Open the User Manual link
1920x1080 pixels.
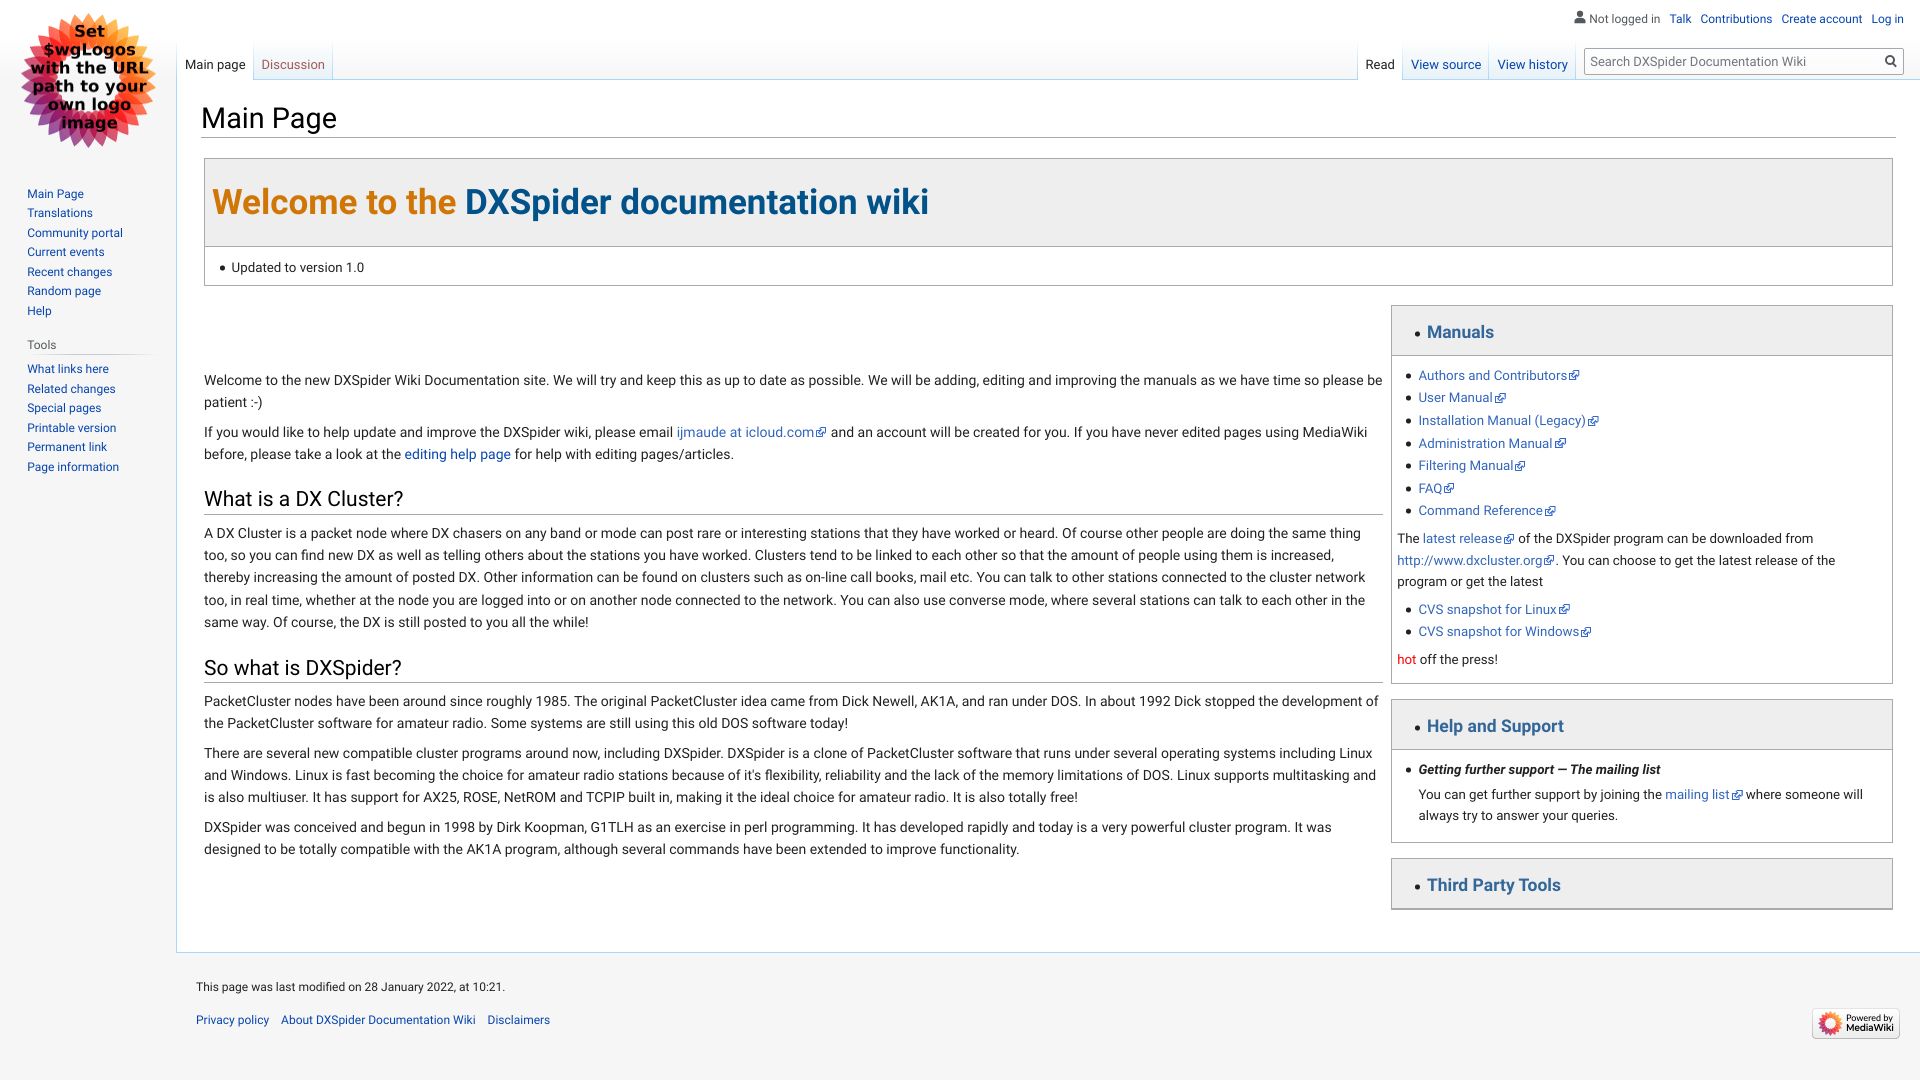[1461, 397]
